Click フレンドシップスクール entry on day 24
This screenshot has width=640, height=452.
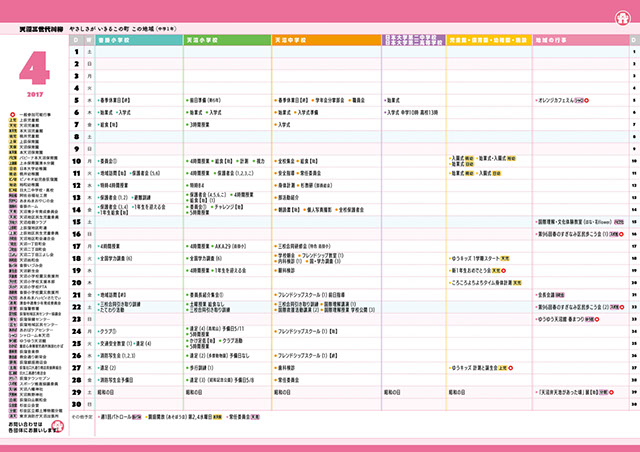(x=306, y=332)
